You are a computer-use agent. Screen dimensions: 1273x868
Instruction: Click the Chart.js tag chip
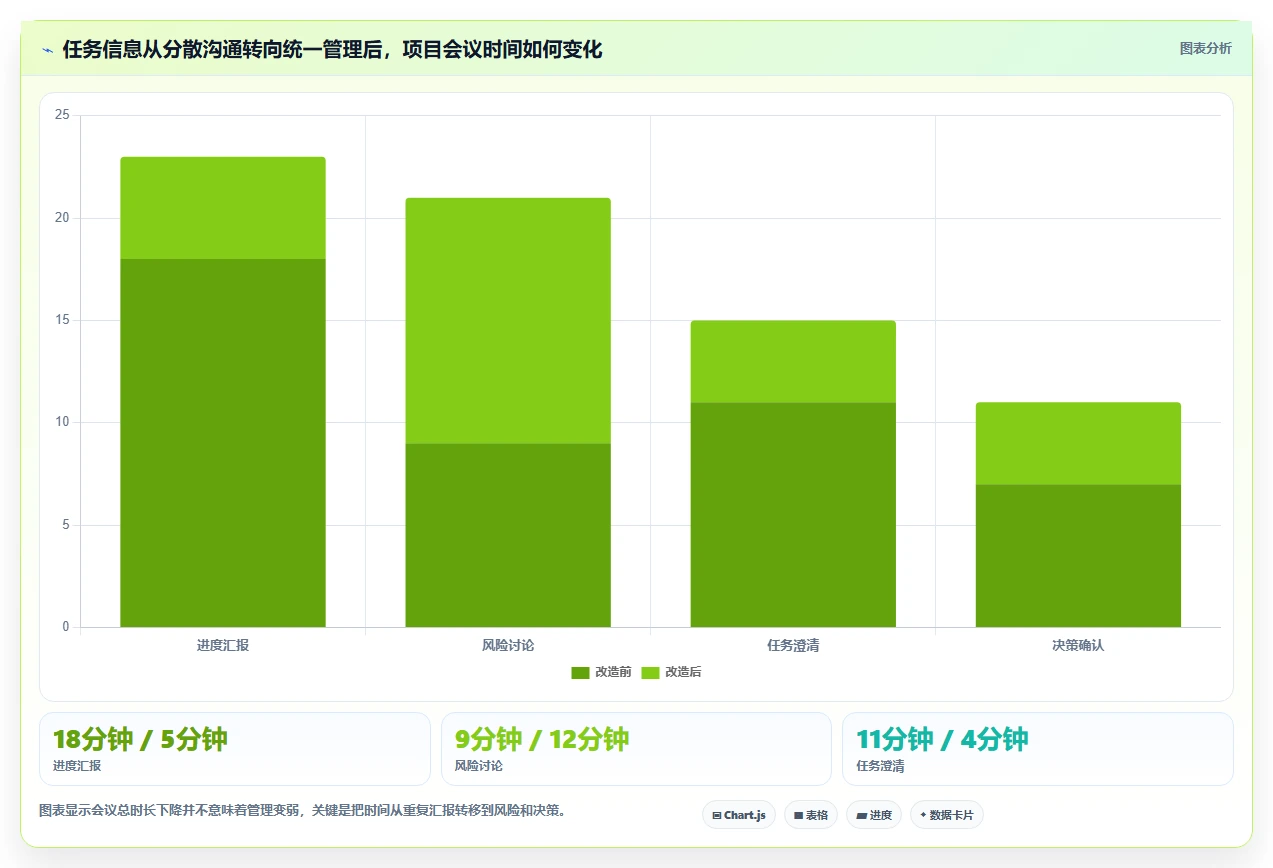click(739, 815)
